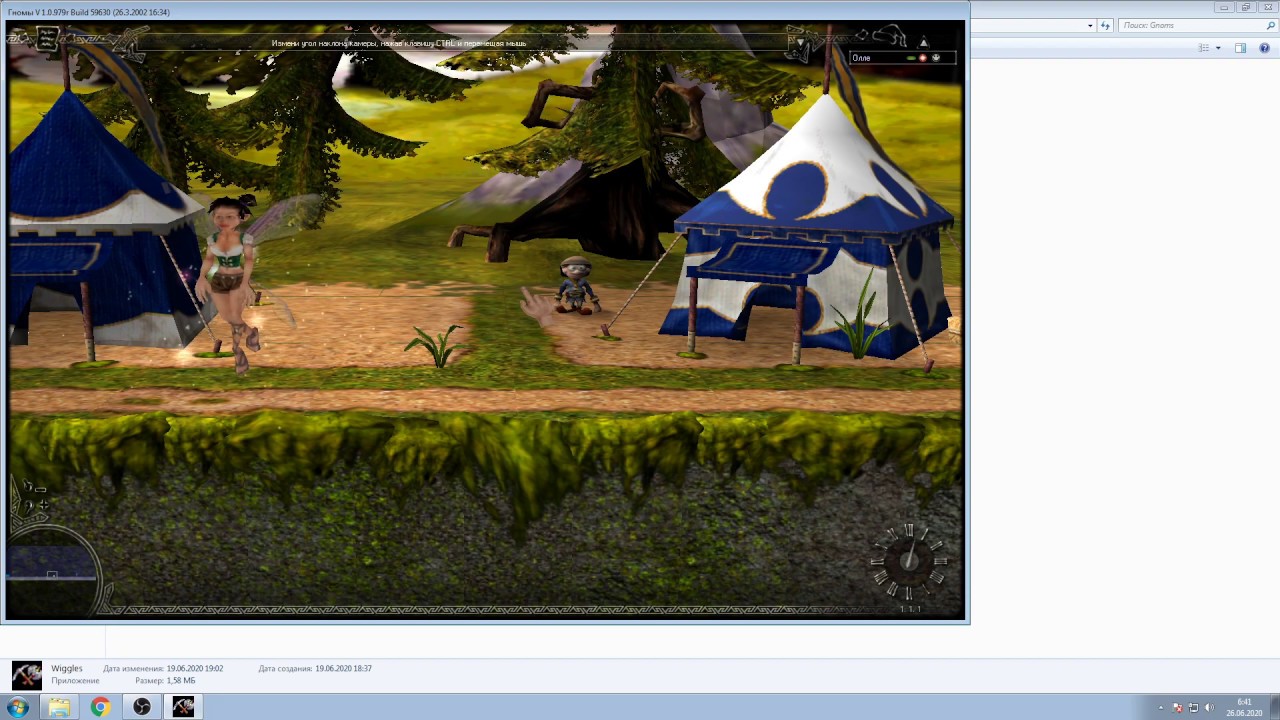Open the view options dropdown arrow in Explorer
This screenshot has height=720, width=1280.
click(1218, 48)
